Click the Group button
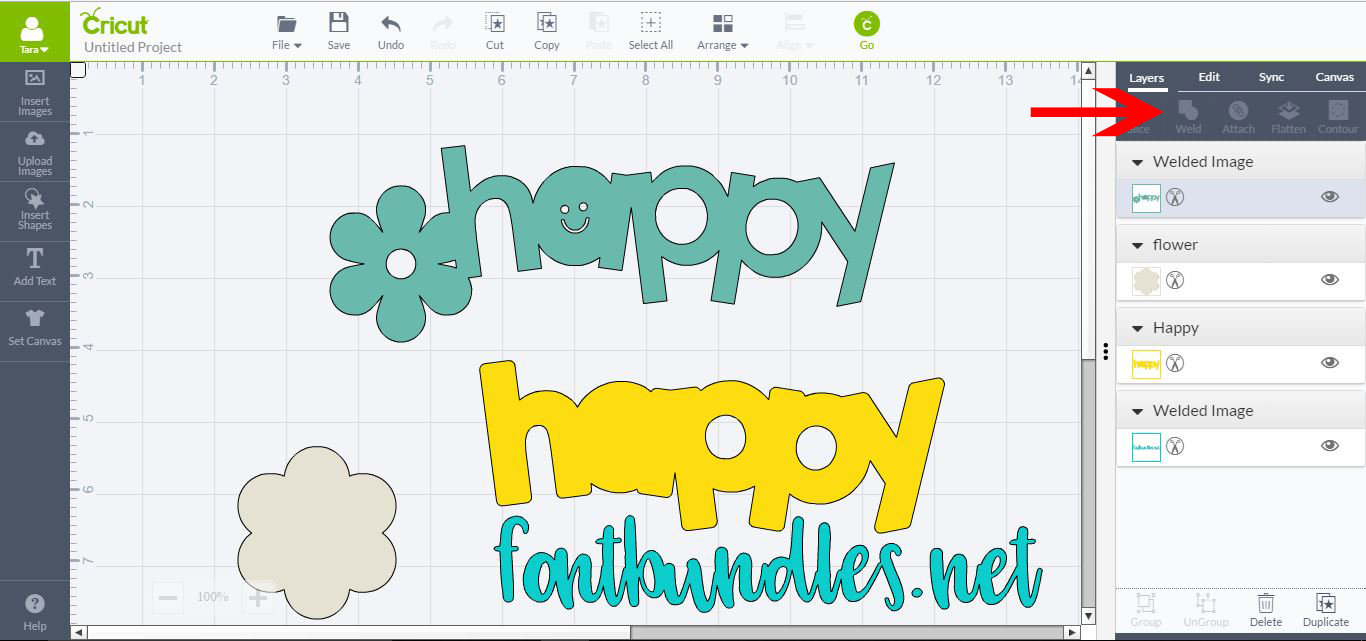 [x=1146, y=610]
